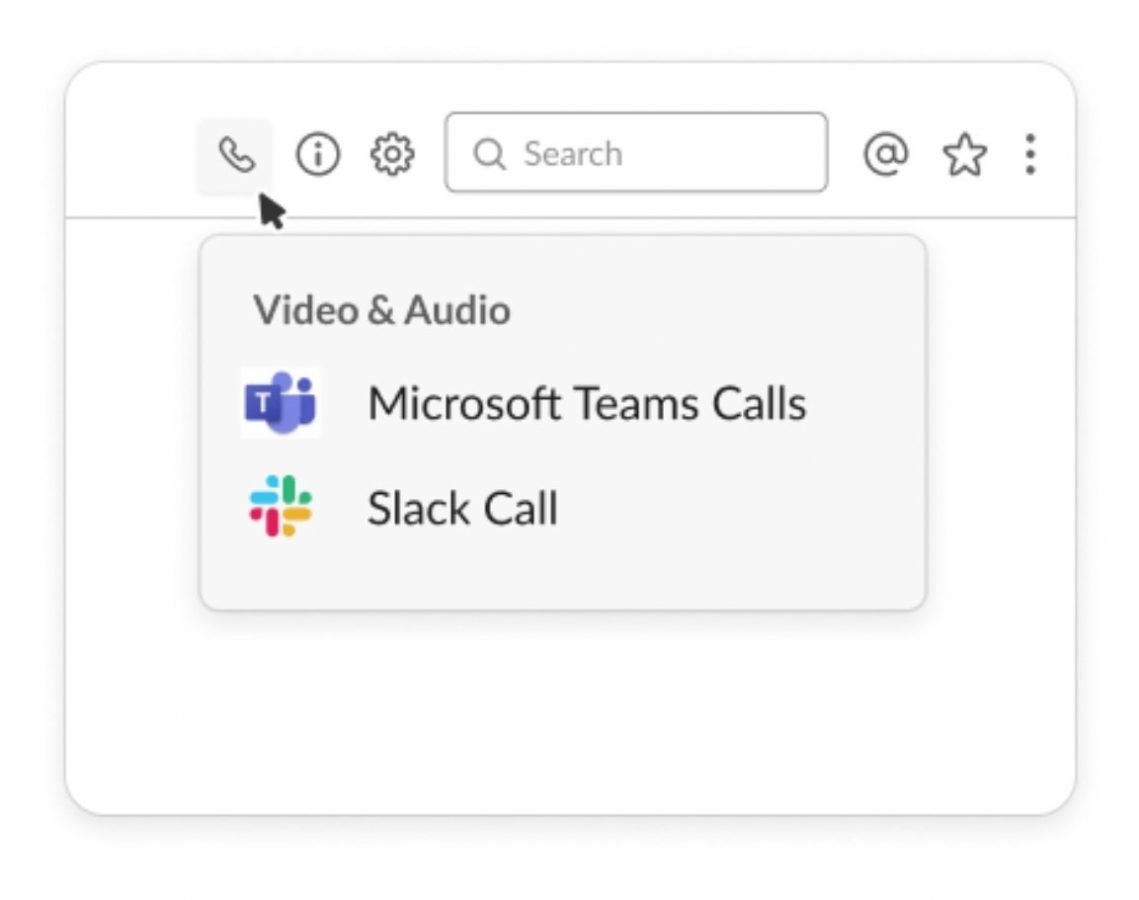The height and width of the screenshot is (900, 1139).
Task: Click the phone call icon
Action: [236, 155]
